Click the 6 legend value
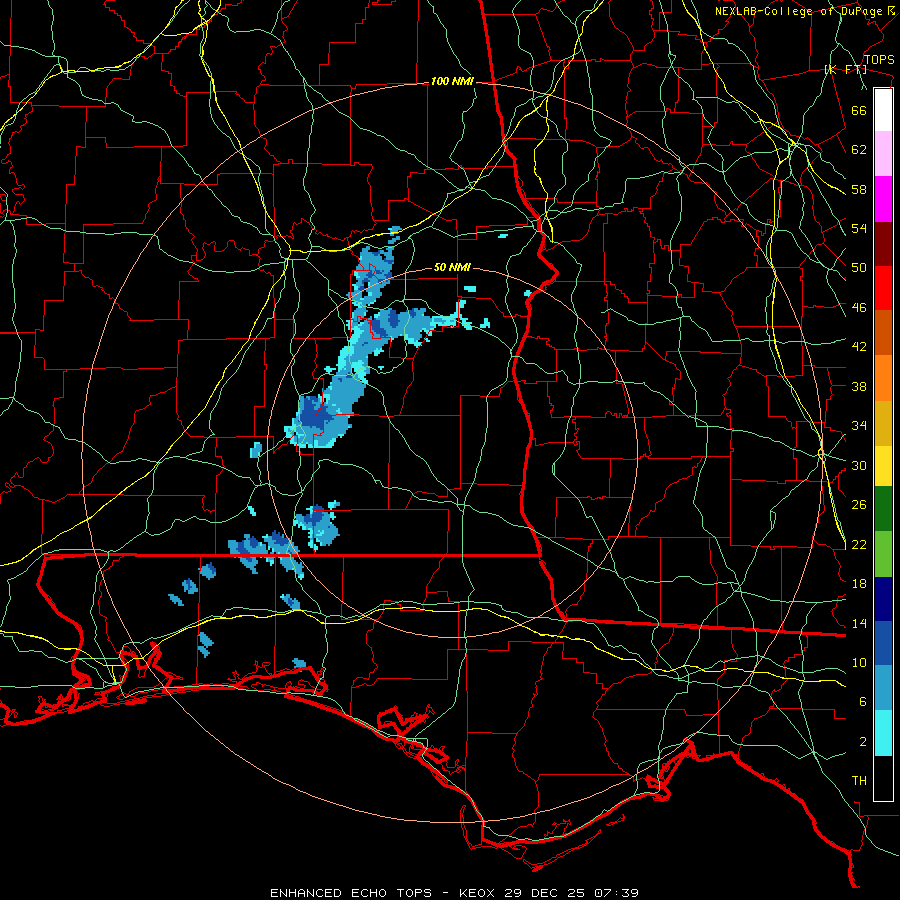The image size is (900, 900). point(863,702)
